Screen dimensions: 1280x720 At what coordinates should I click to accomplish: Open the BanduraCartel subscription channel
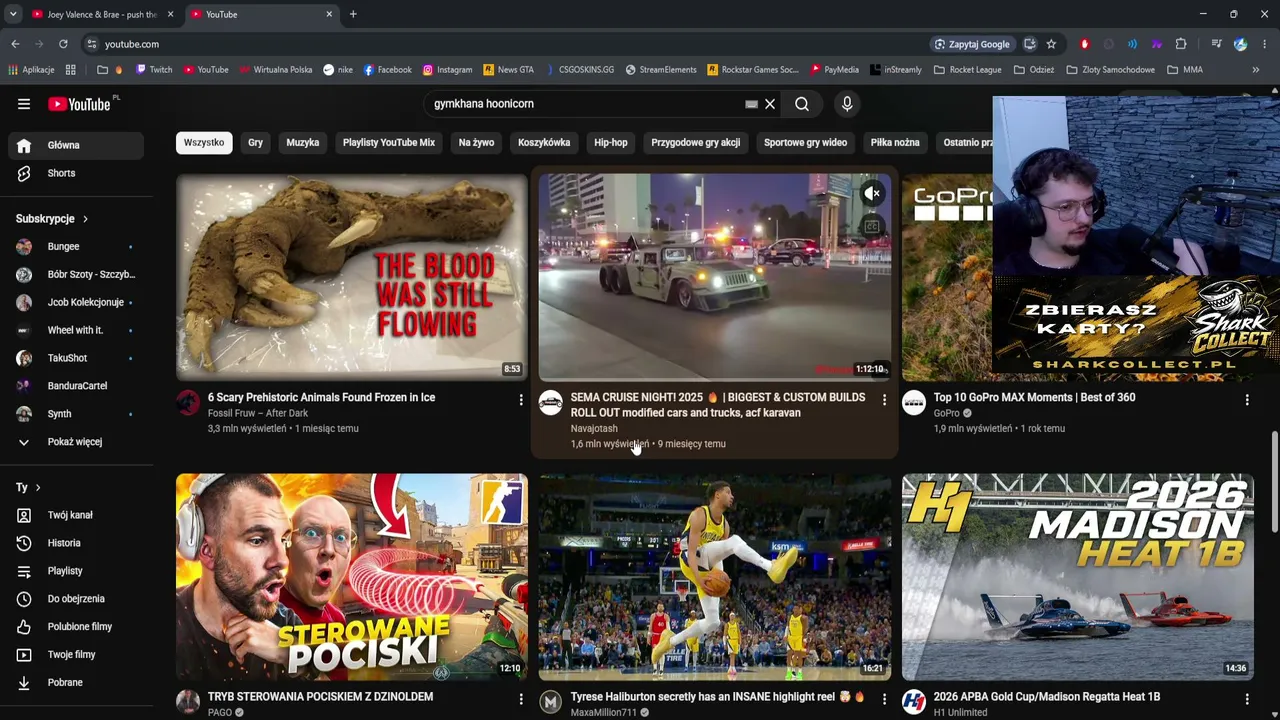pyautogui.click(x=76, y=386)
